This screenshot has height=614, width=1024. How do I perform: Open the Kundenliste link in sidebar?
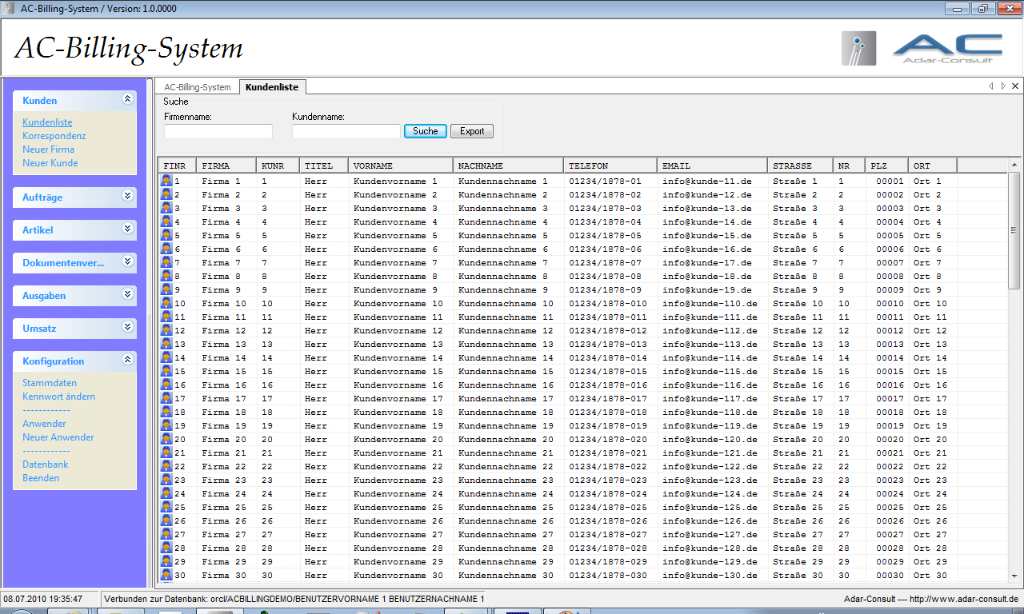[x=47, y=122]
